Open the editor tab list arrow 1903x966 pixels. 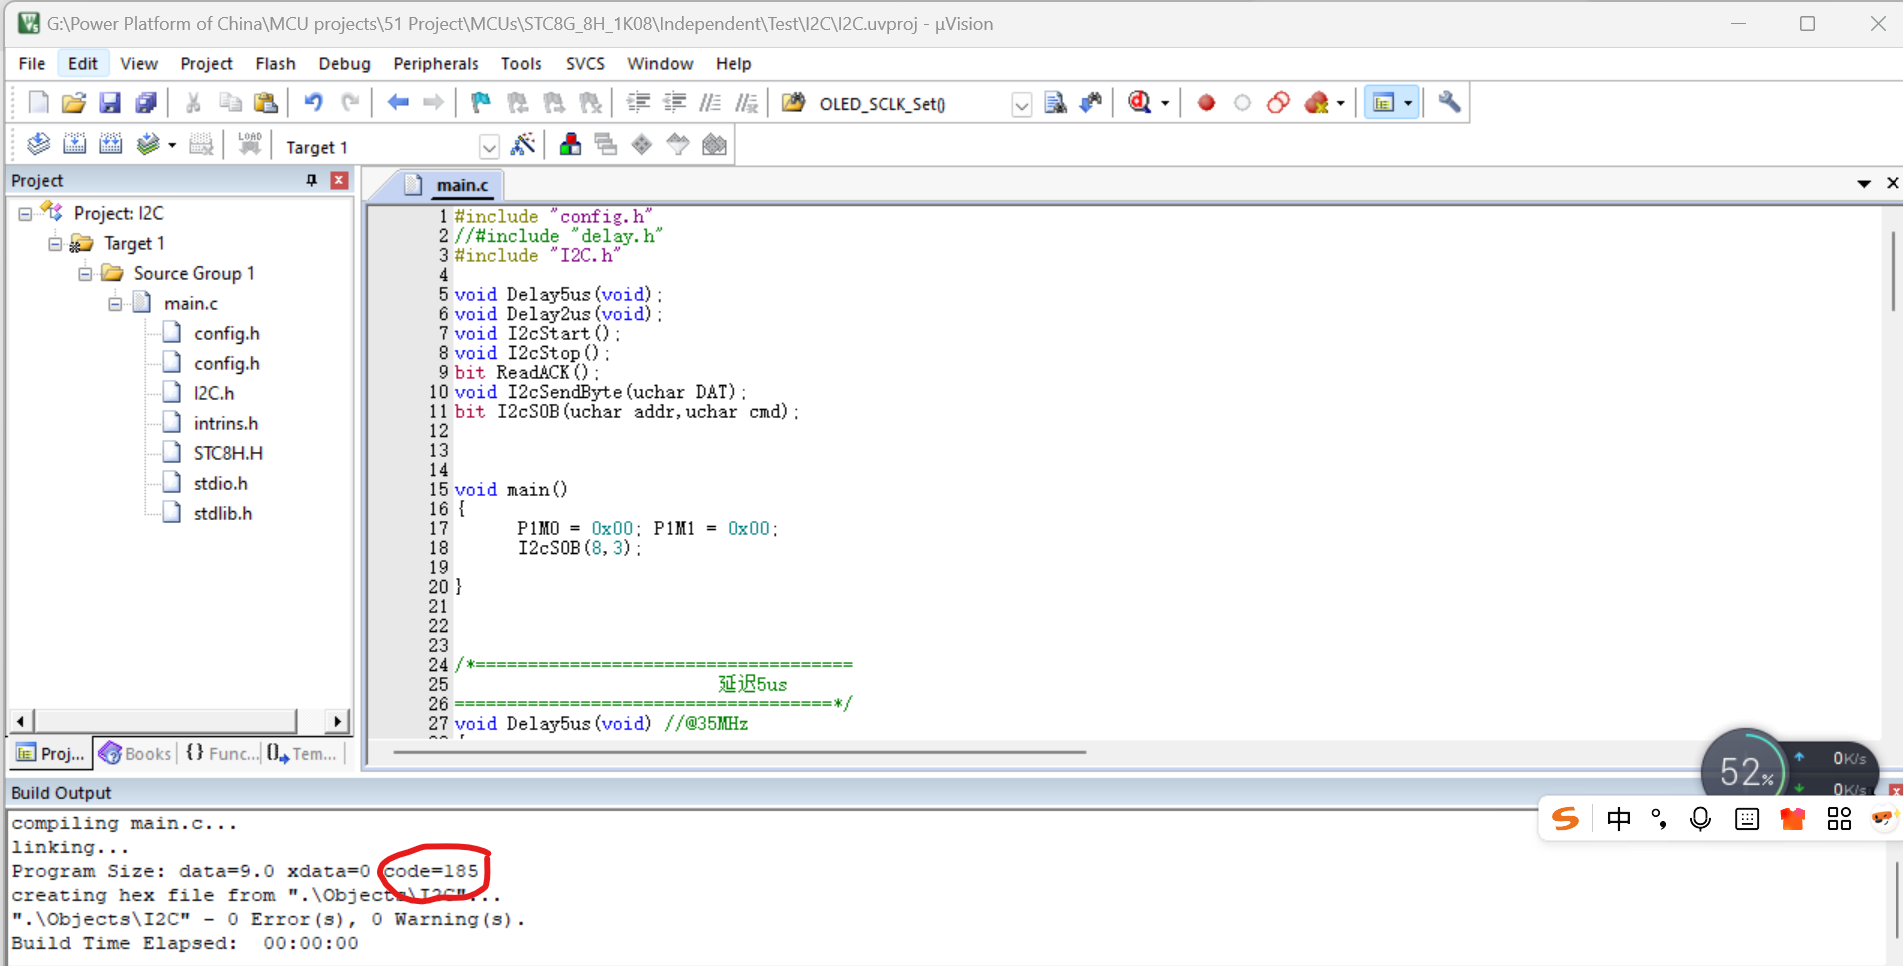pos(1864,183)
